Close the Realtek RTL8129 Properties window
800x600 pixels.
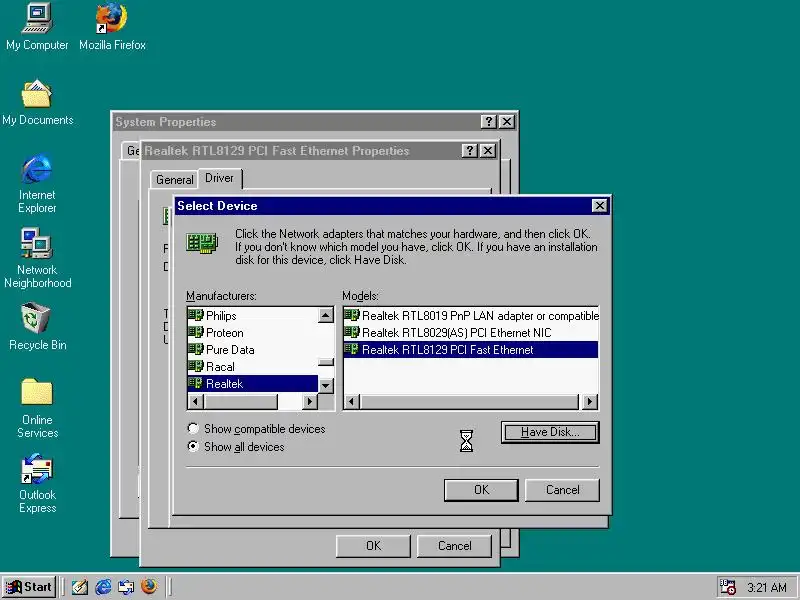pos(488,151)
